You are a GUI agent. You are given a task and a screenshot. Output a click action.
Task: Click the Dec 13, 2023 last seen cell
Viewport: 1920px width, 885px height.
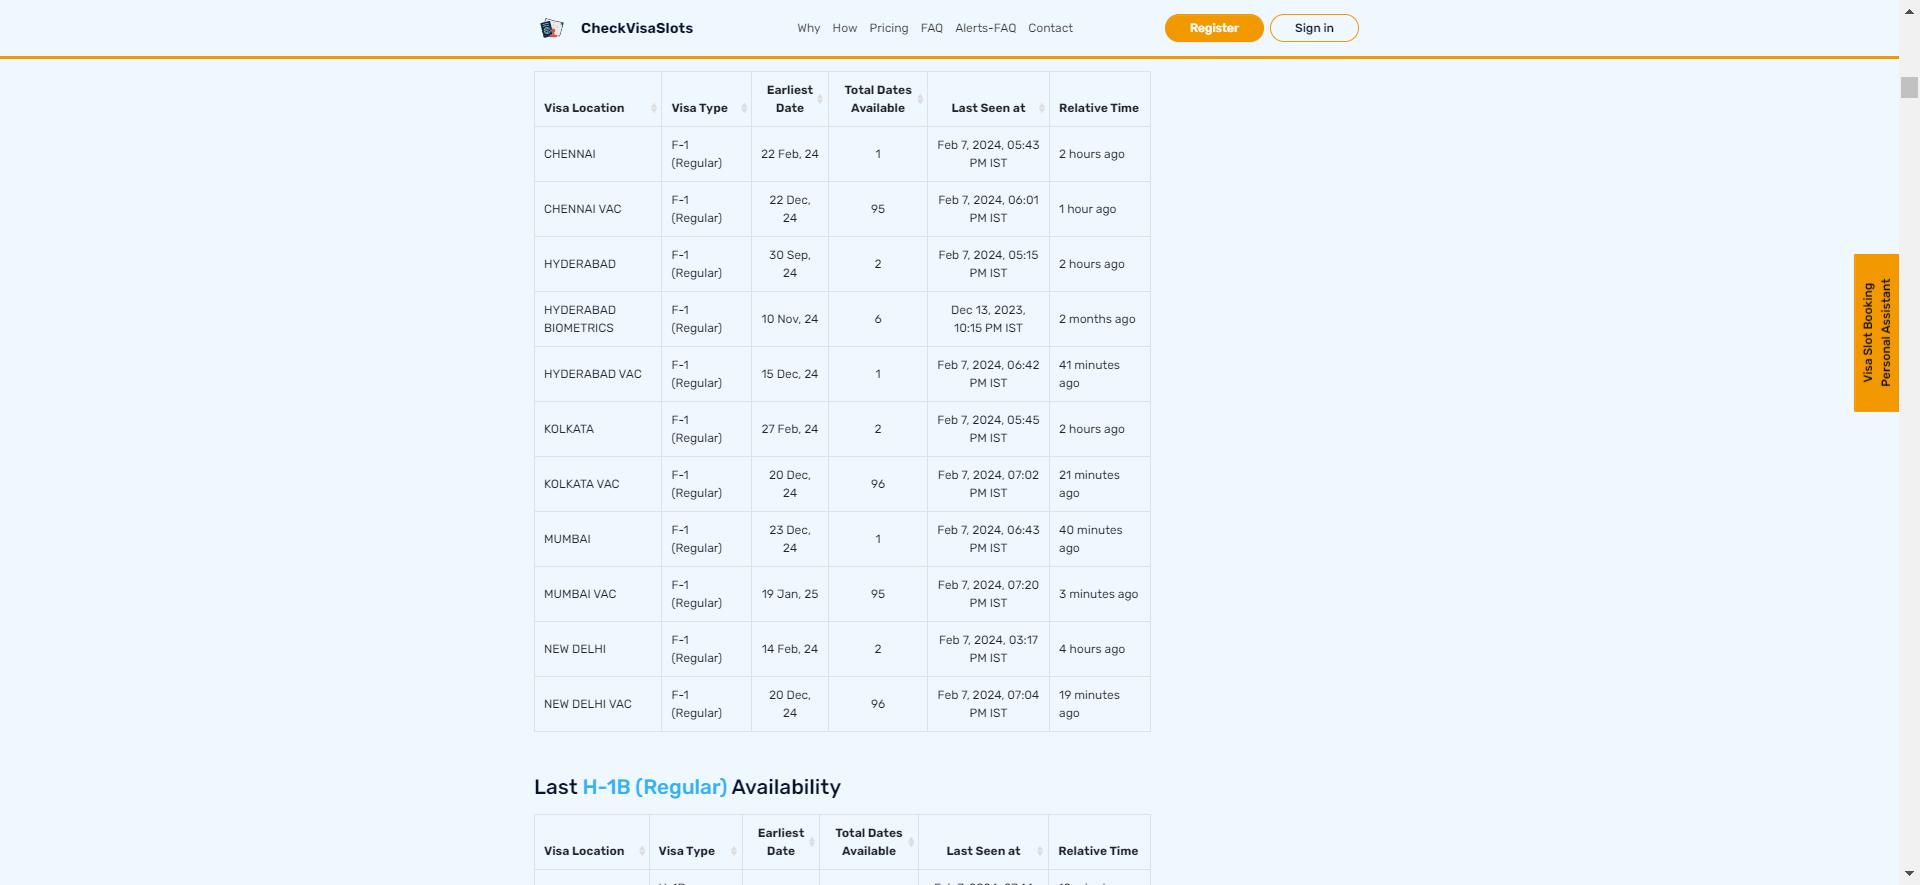tap(988, 319)
